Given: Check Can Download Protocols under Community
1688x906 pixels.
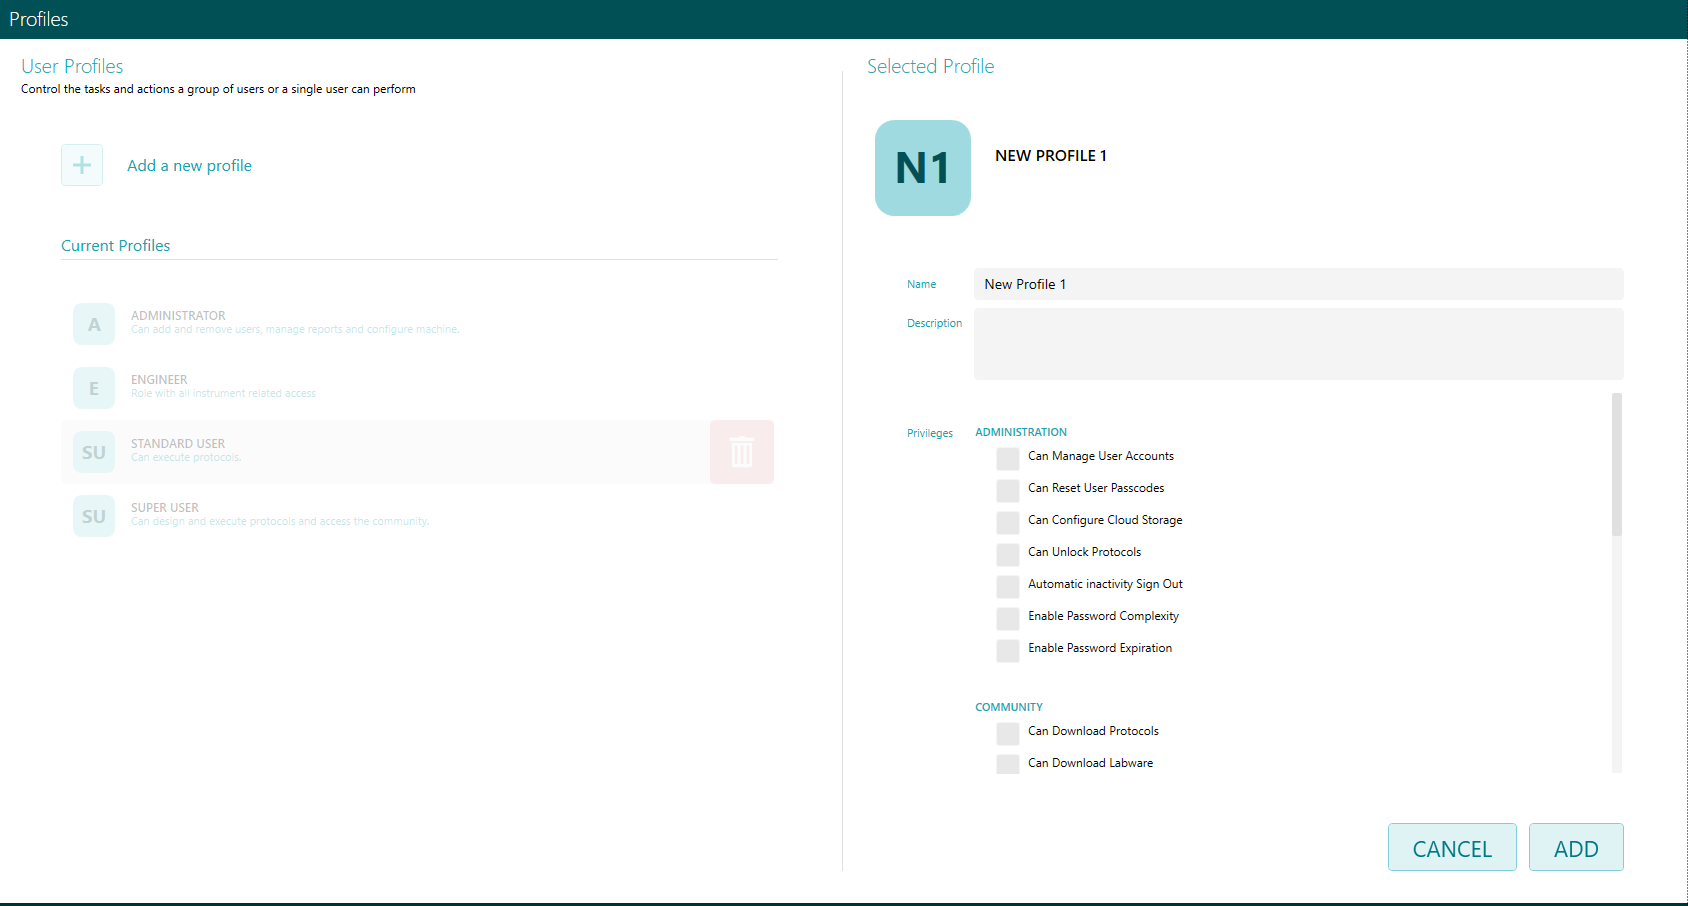Looking at the screenshot, I should pyautogui.click(x=1007, y=733).
